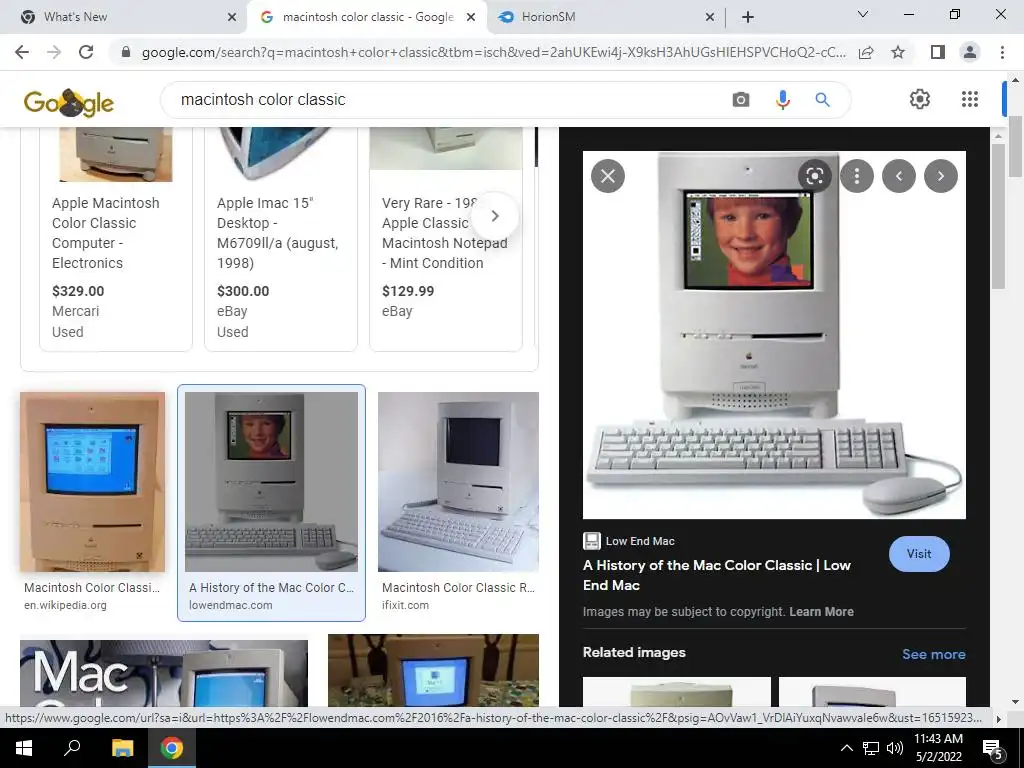Bookmark this tab with the star
Image resolution: width=1024 pixels, height=768 pixels.
[x=898, y=52]
